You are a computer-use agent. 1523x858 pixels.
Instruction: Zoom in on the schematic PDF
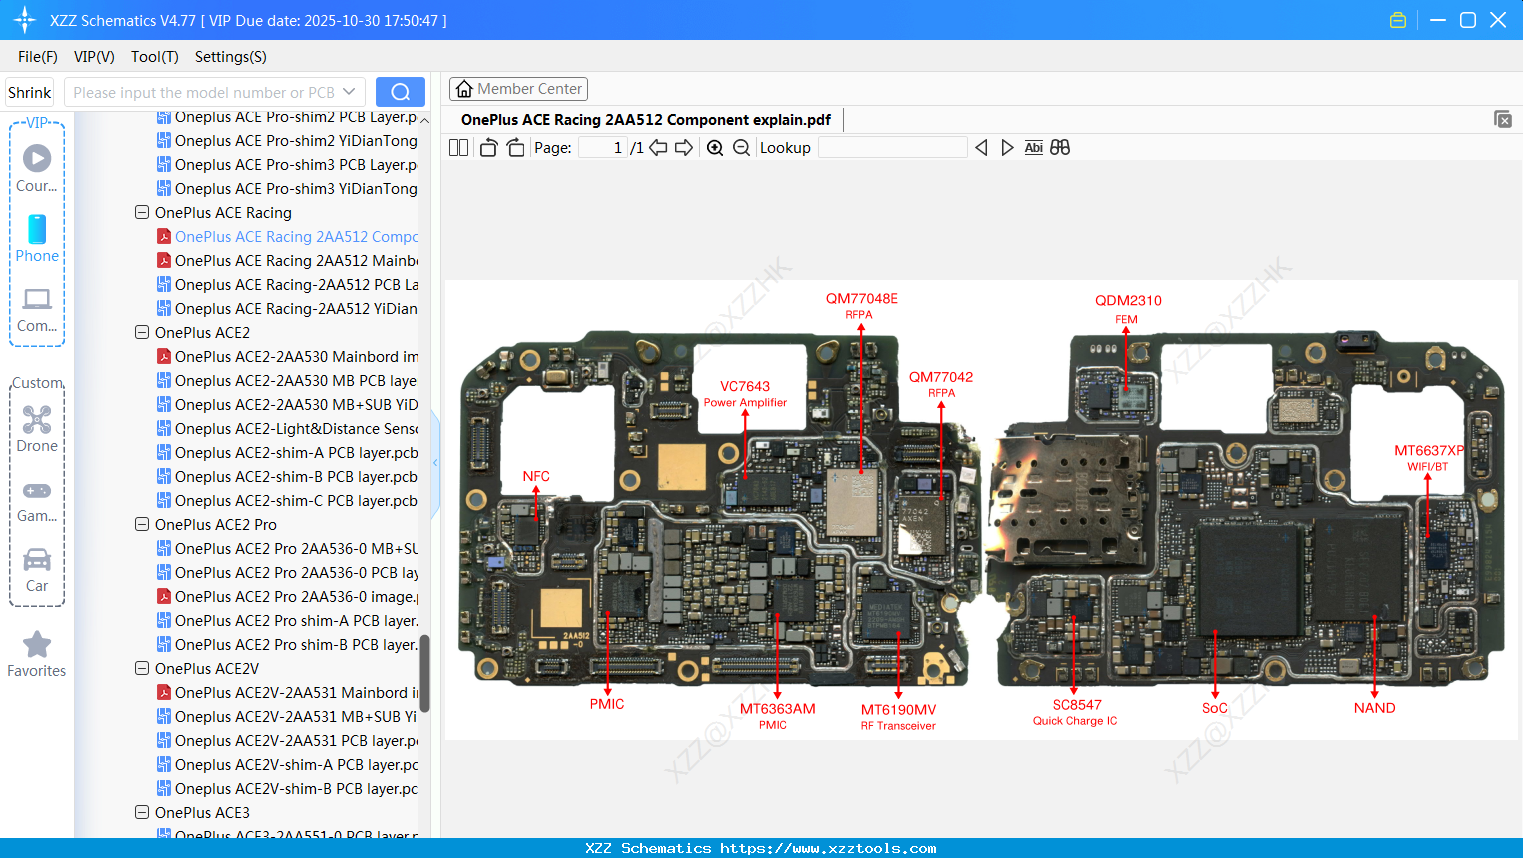point(715,147)
